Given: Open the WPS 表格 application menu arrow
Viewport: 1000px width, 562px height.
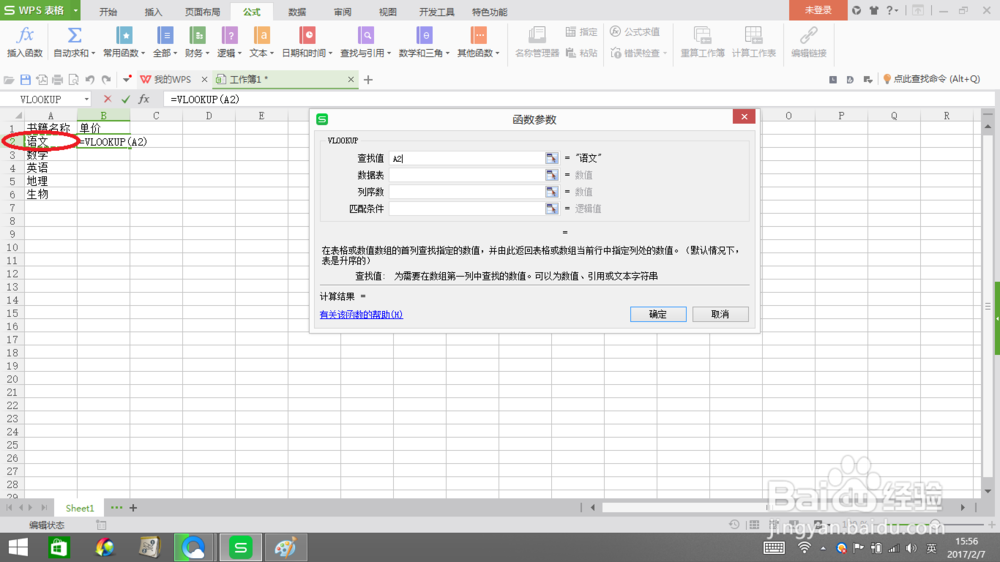Looking at the screenshot, I should click(75, 10).
